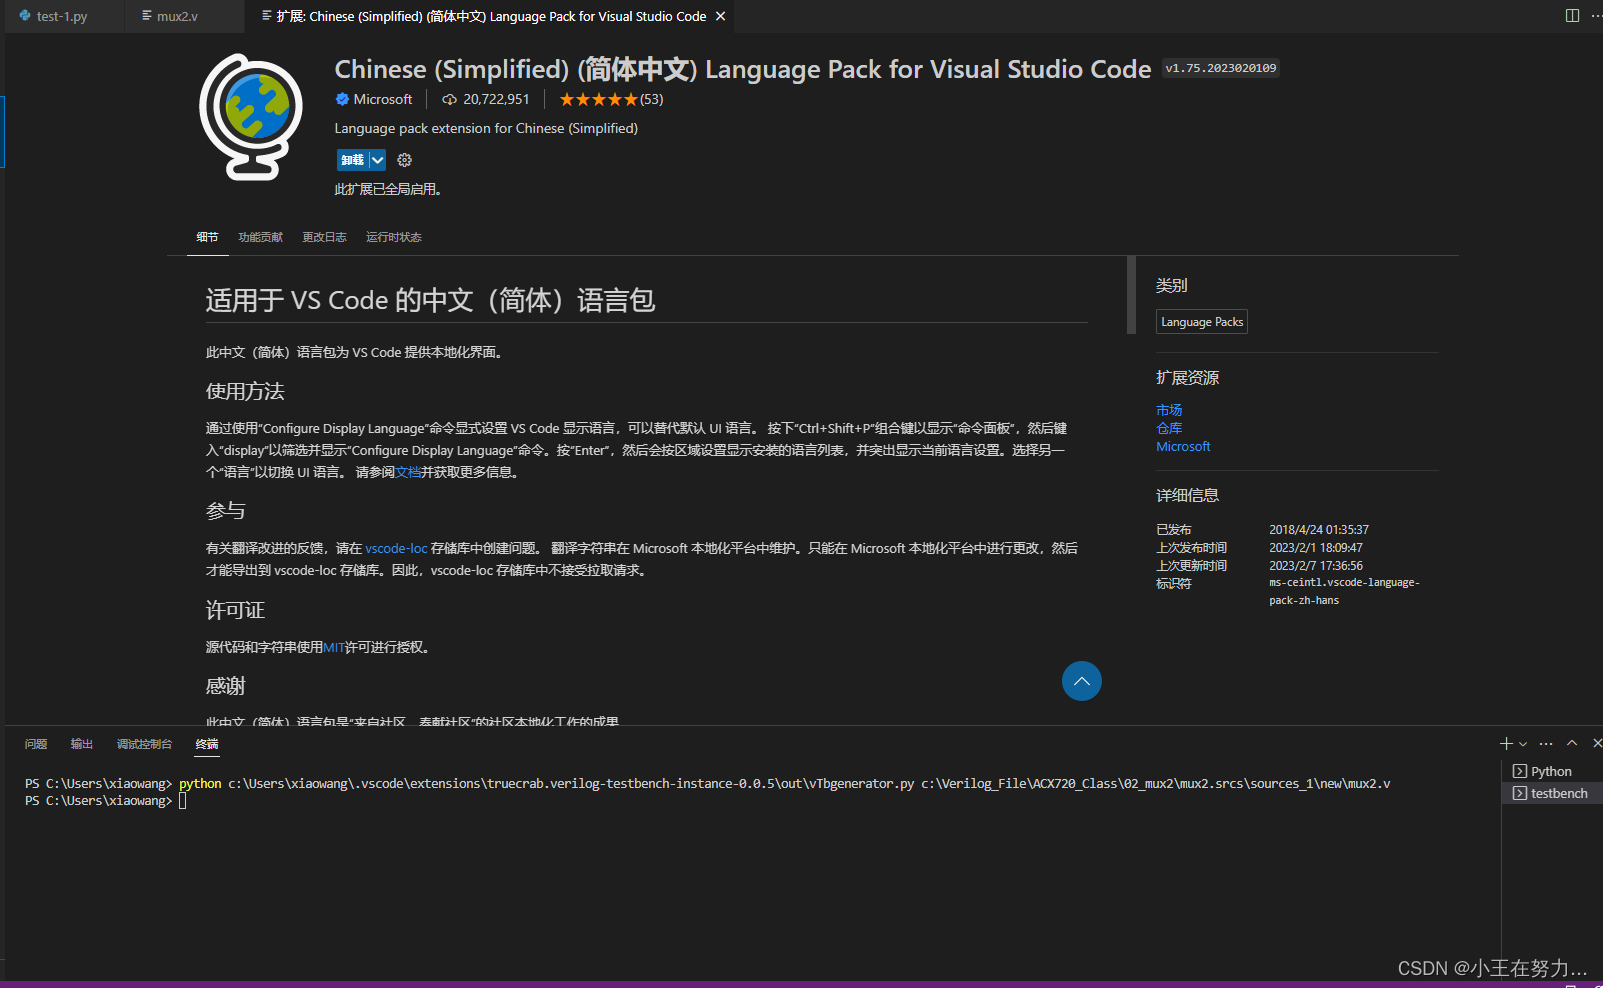Switch to the 调试控制台 debug console tab
The height and width of the screenshot is (988, 1603).
[144, 744]
